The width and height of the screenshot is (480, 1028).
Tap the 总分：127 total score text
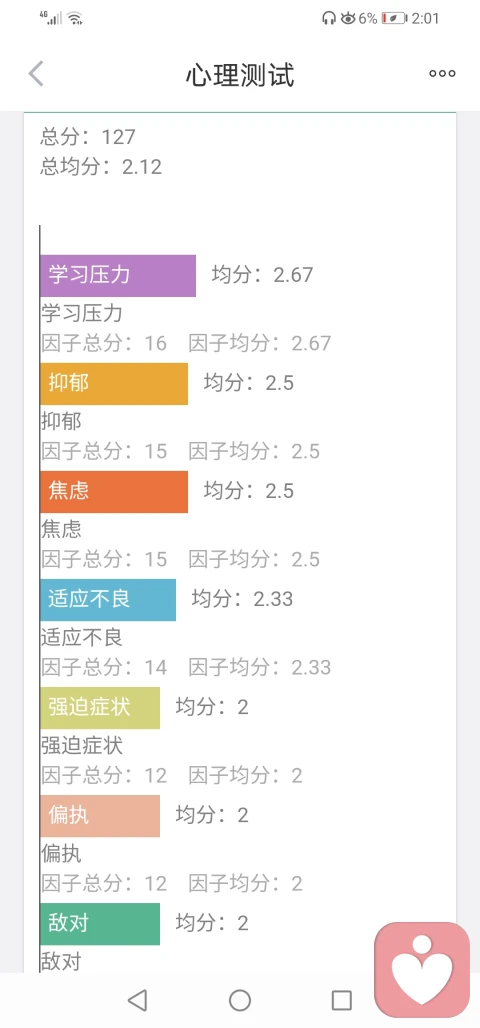point(88,137)
